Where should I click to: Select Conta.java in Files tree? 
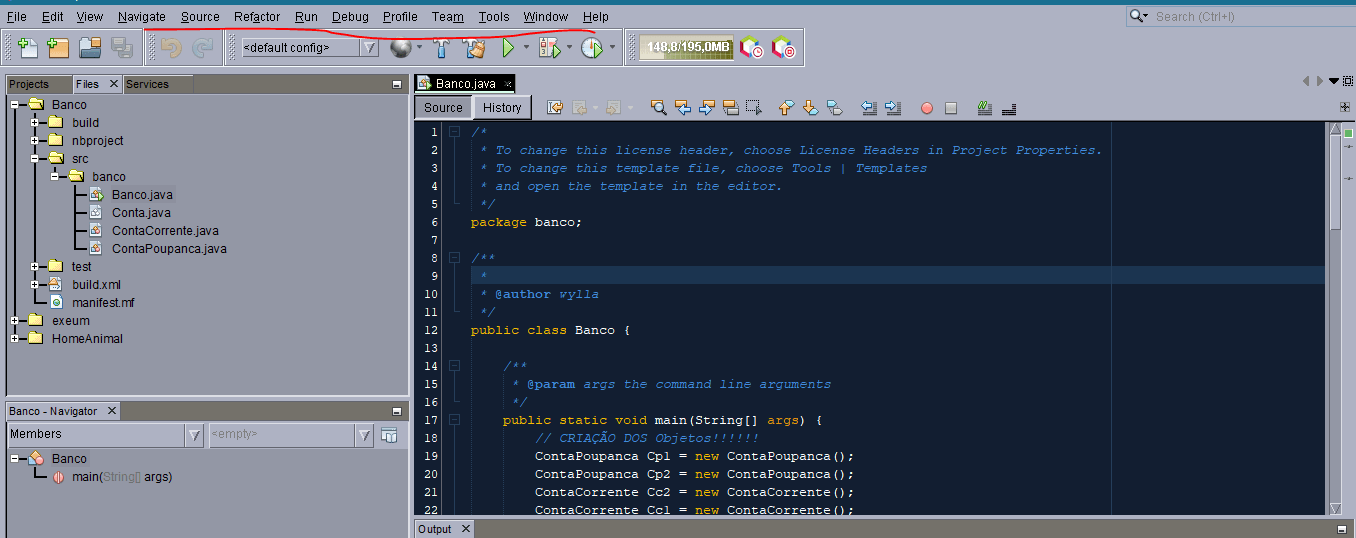pyautogui.click(x=141, y=212)
